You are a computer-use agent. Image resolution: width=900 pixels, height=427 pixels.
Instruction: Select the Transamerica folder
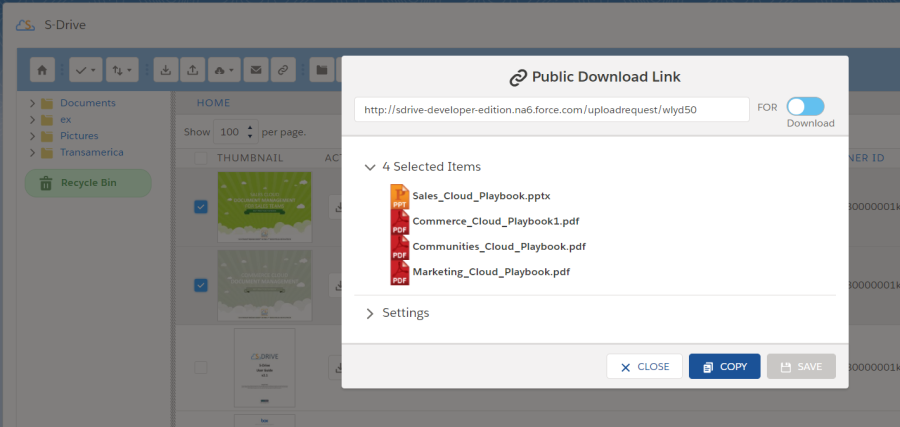(x=91, y=152)
